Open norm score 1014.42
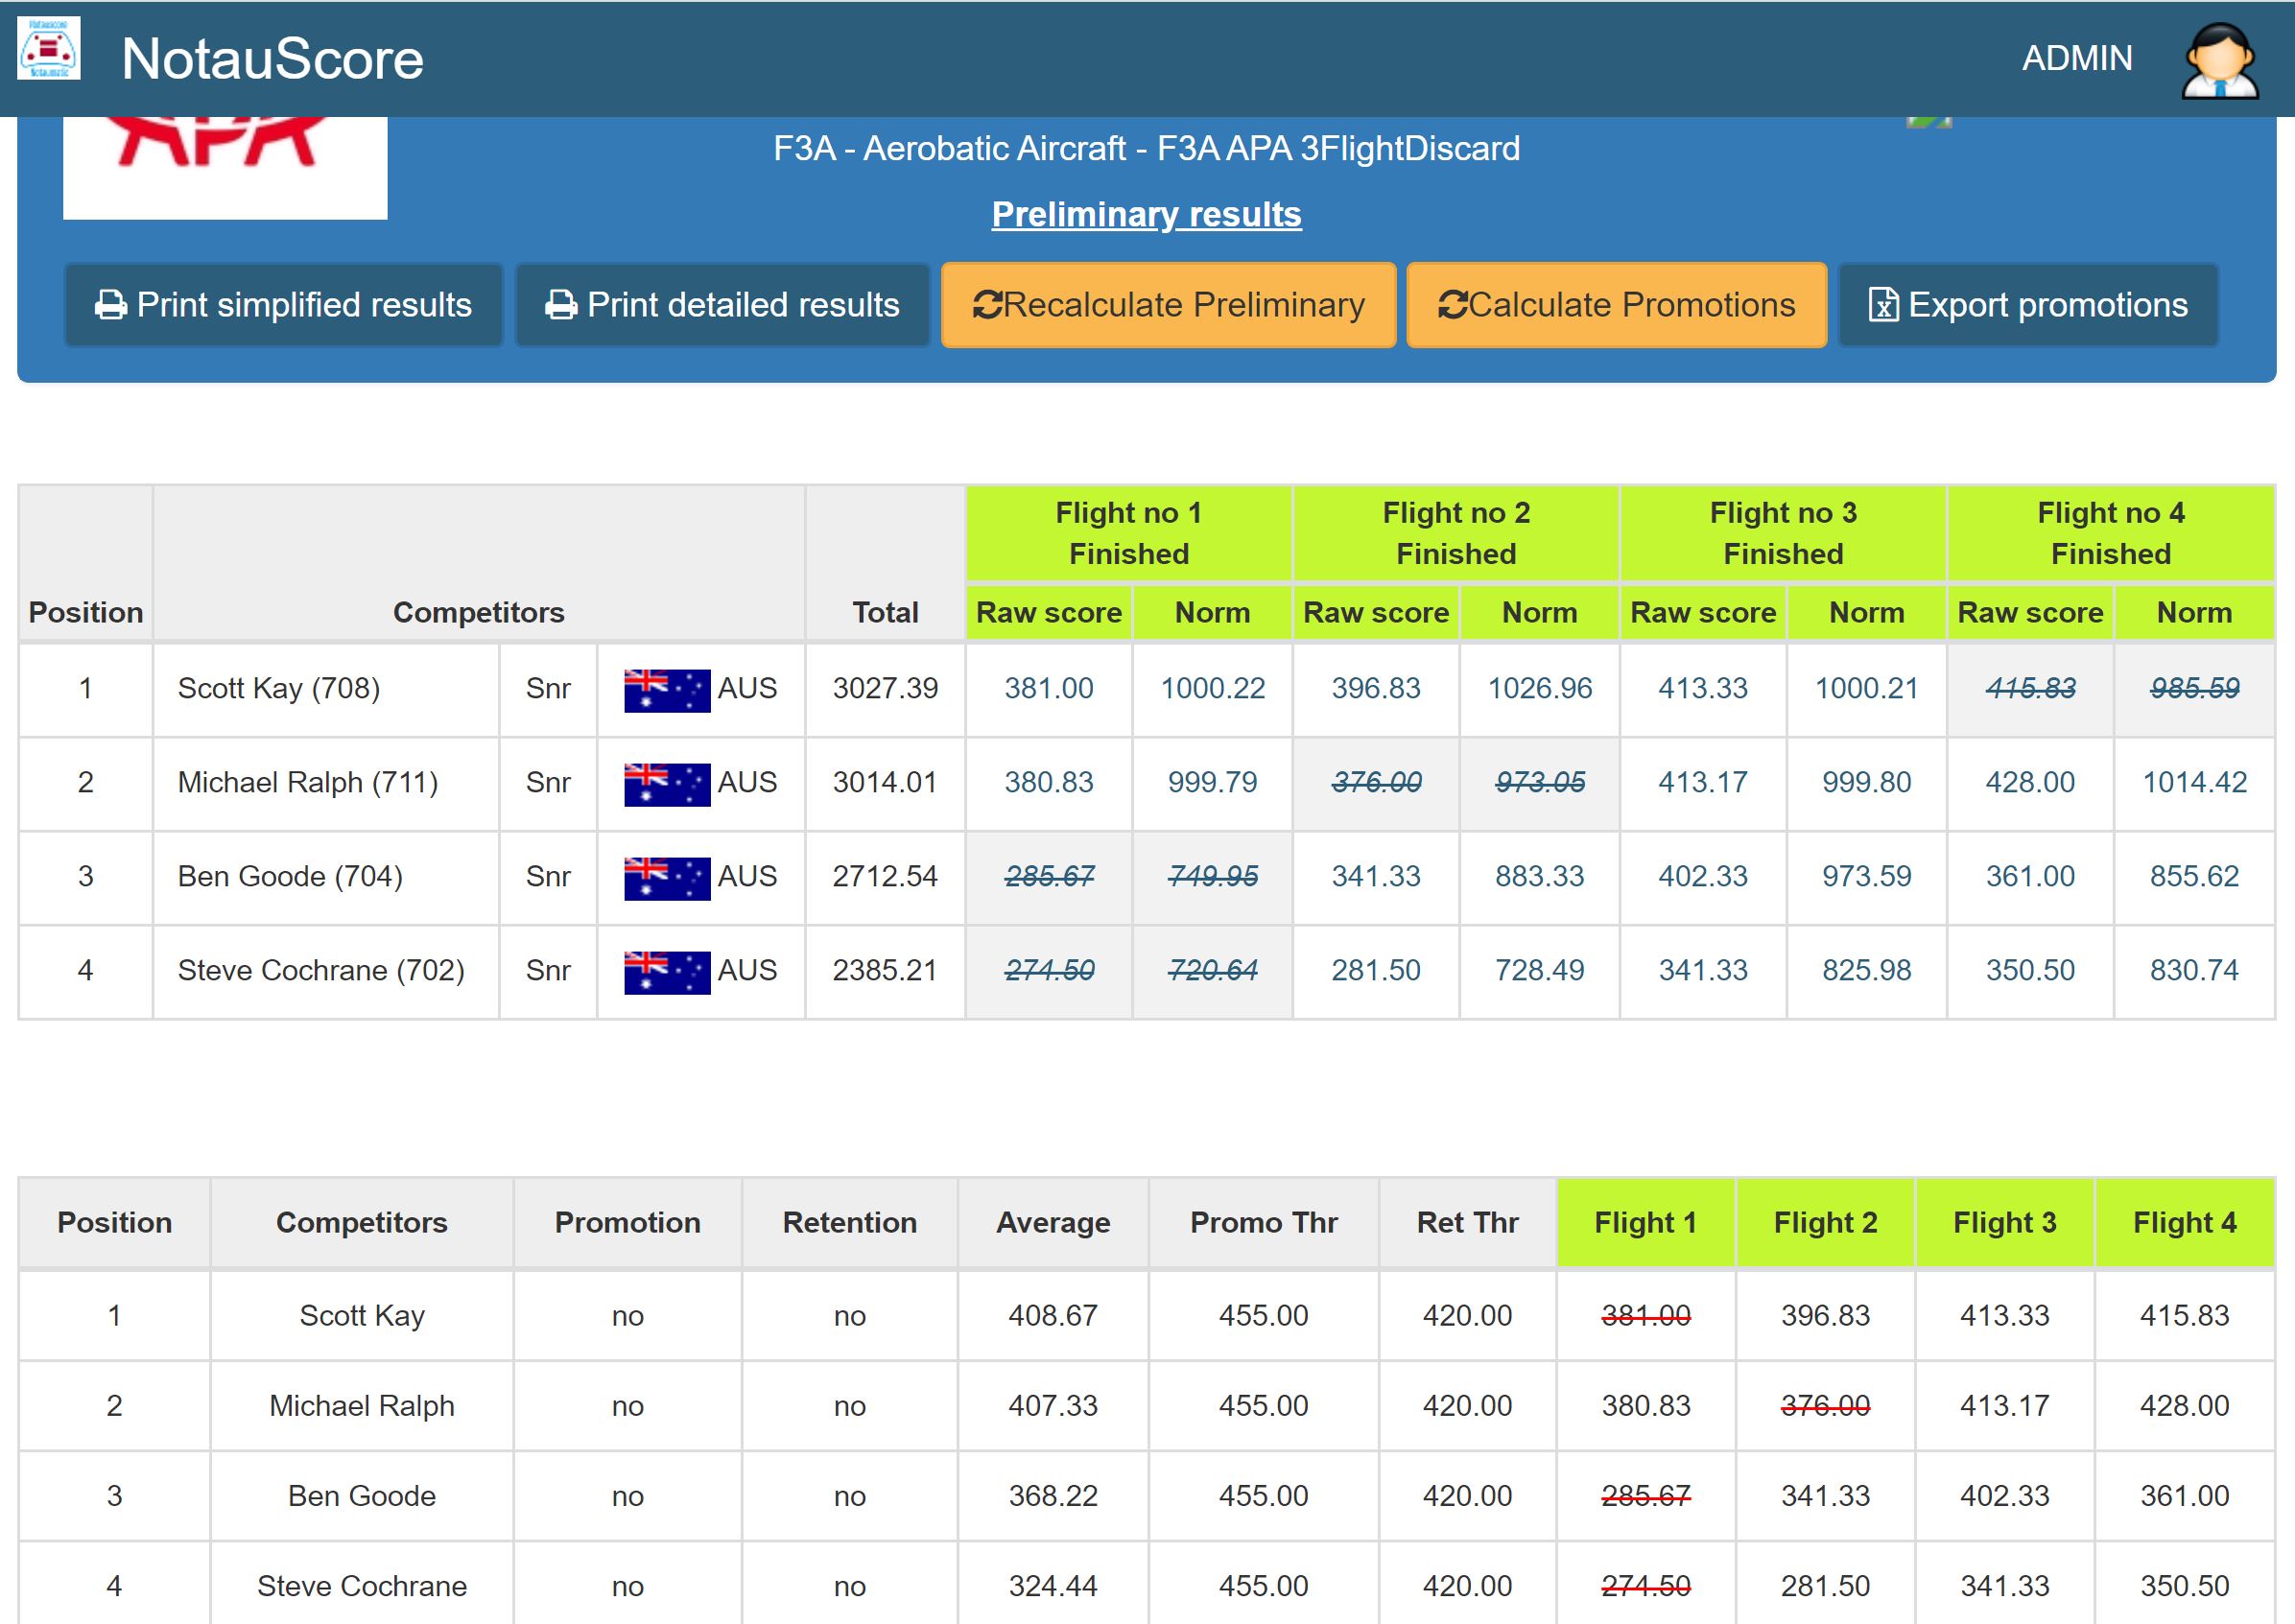The width and height of the screenshot is (2295, 1624). [x=2194, y=782]
